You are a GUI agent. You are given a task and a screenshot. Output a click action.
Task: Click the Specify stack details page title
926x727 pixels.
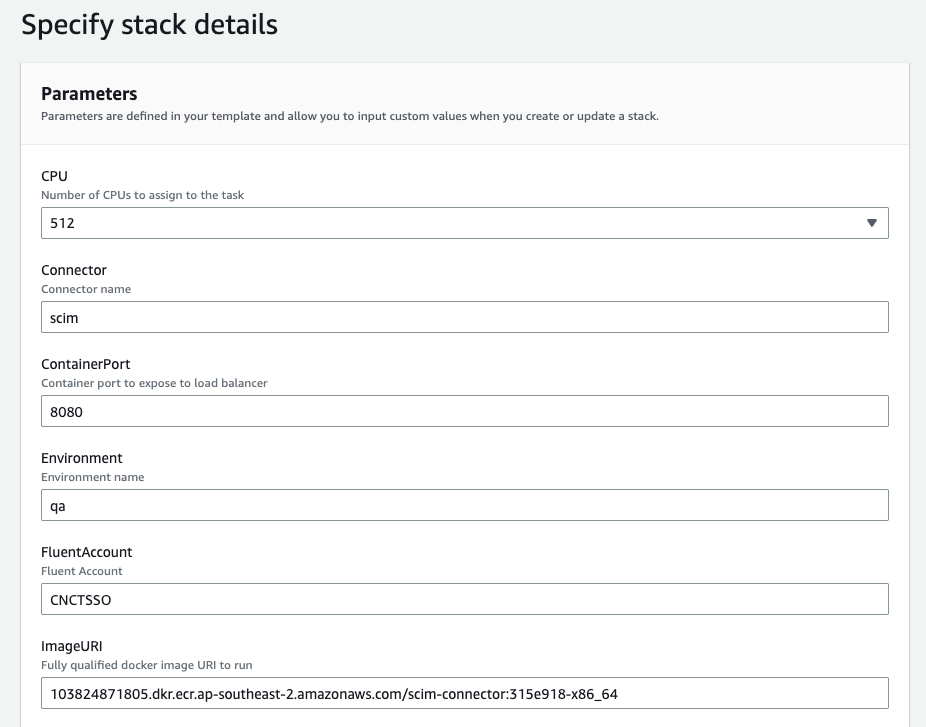(149, 25)
